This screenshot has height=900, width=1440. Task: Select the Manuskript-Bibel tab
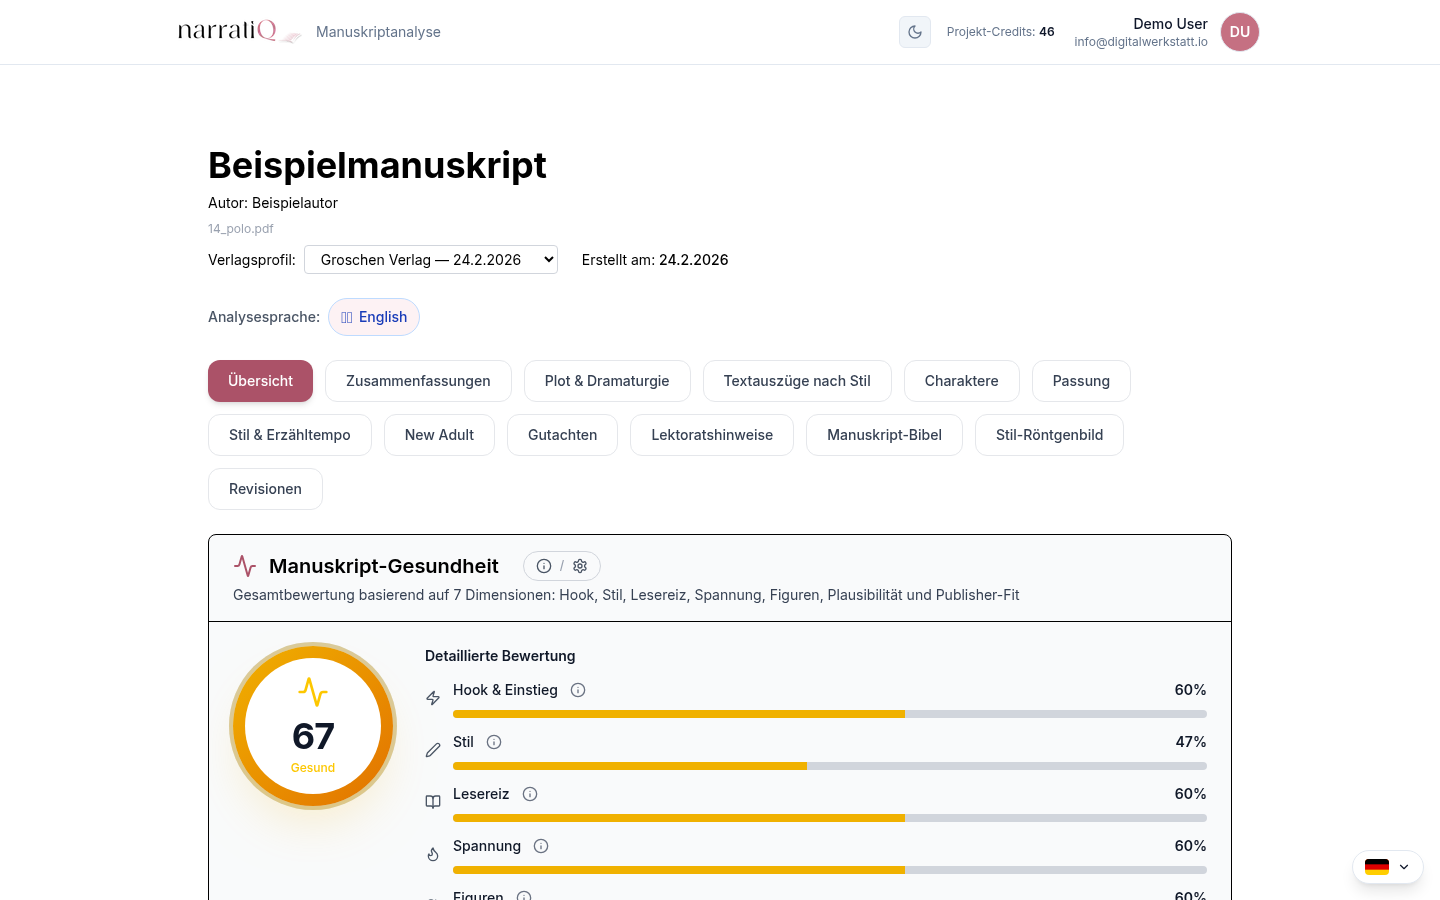click(884, 435)
